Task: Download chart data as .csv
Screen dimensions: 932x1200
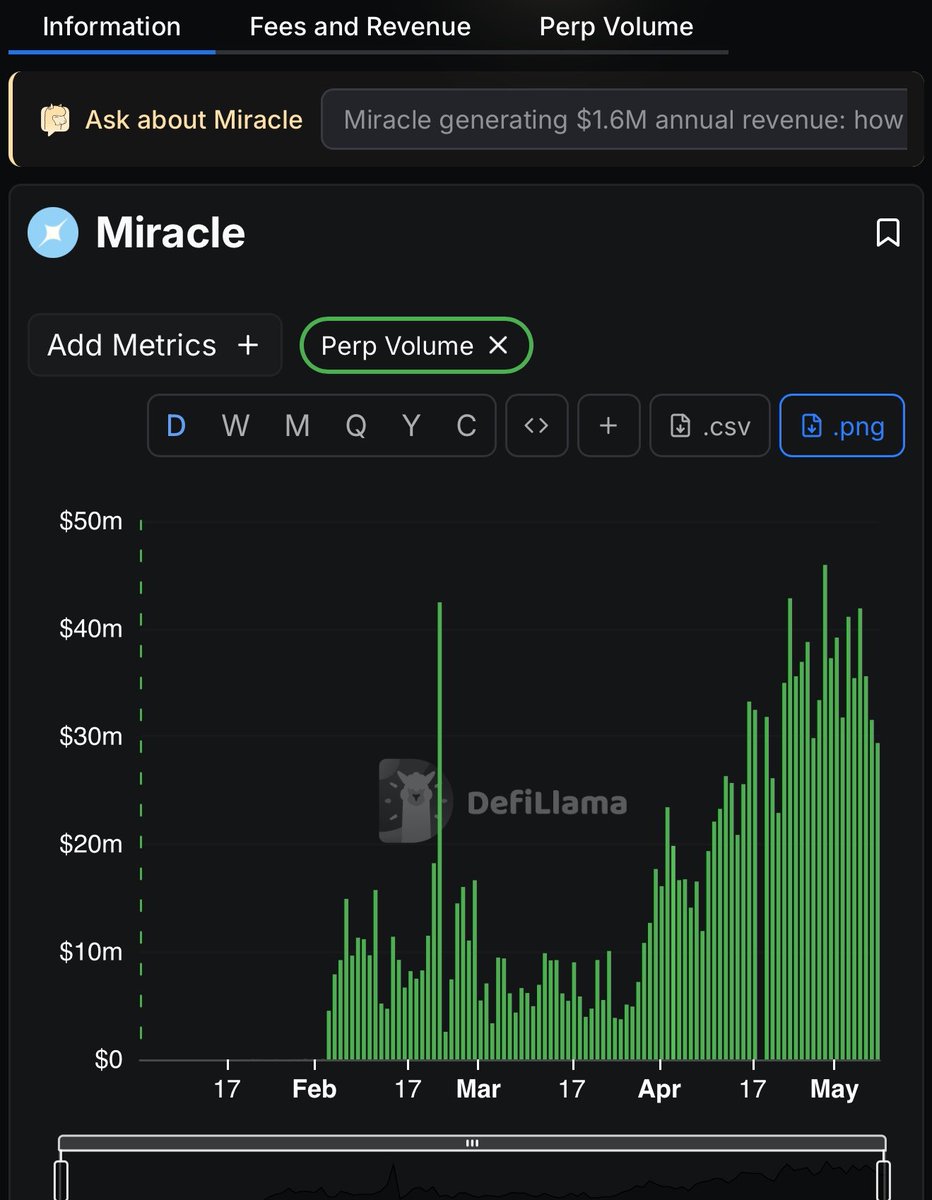Action: click(710, 426)
